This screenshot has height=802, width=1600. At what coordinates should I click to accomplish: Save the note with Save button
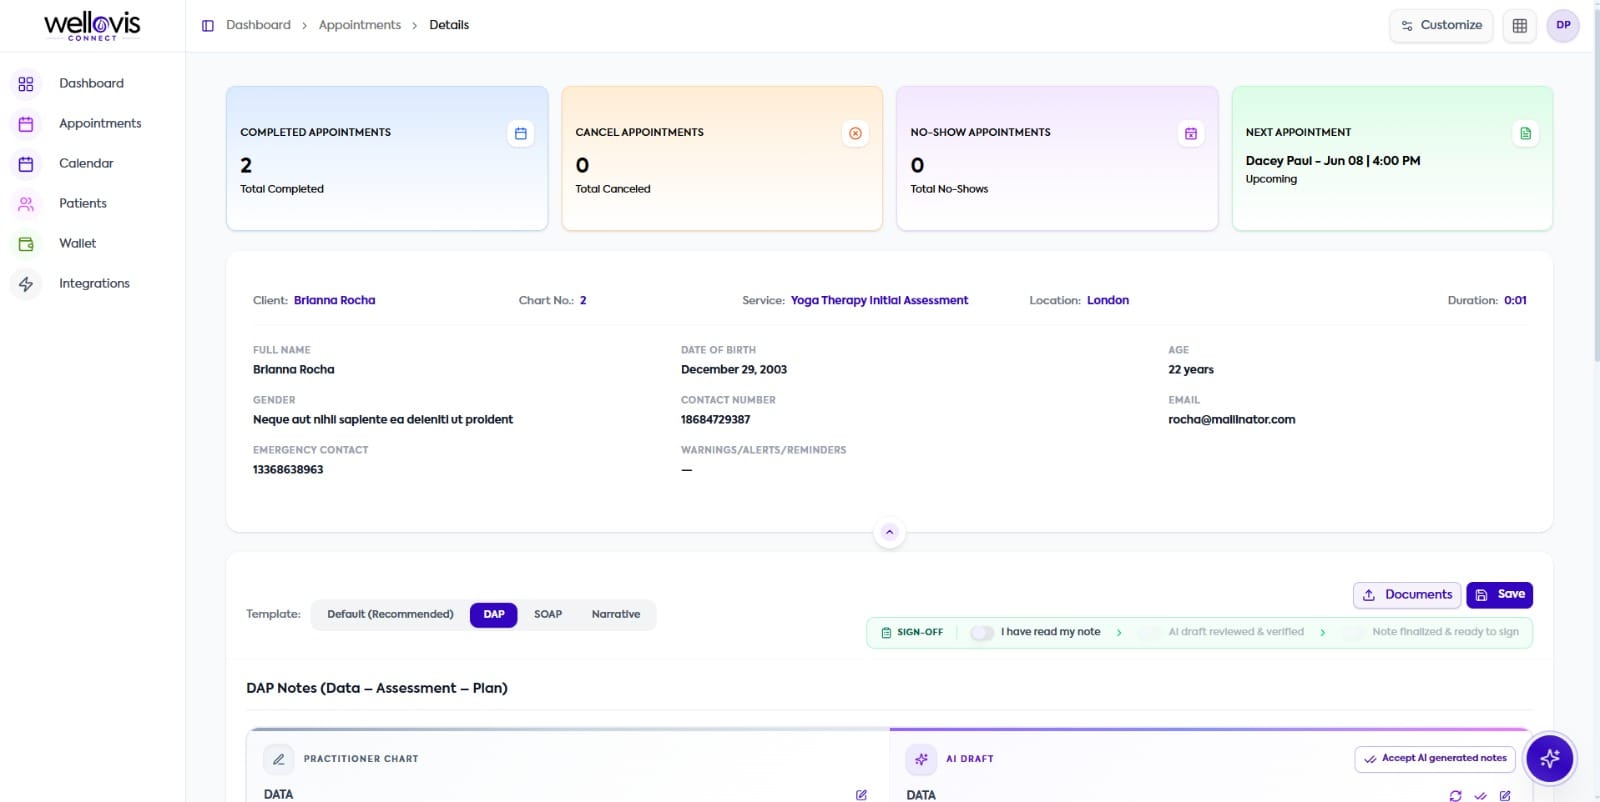click(1500, 595)
